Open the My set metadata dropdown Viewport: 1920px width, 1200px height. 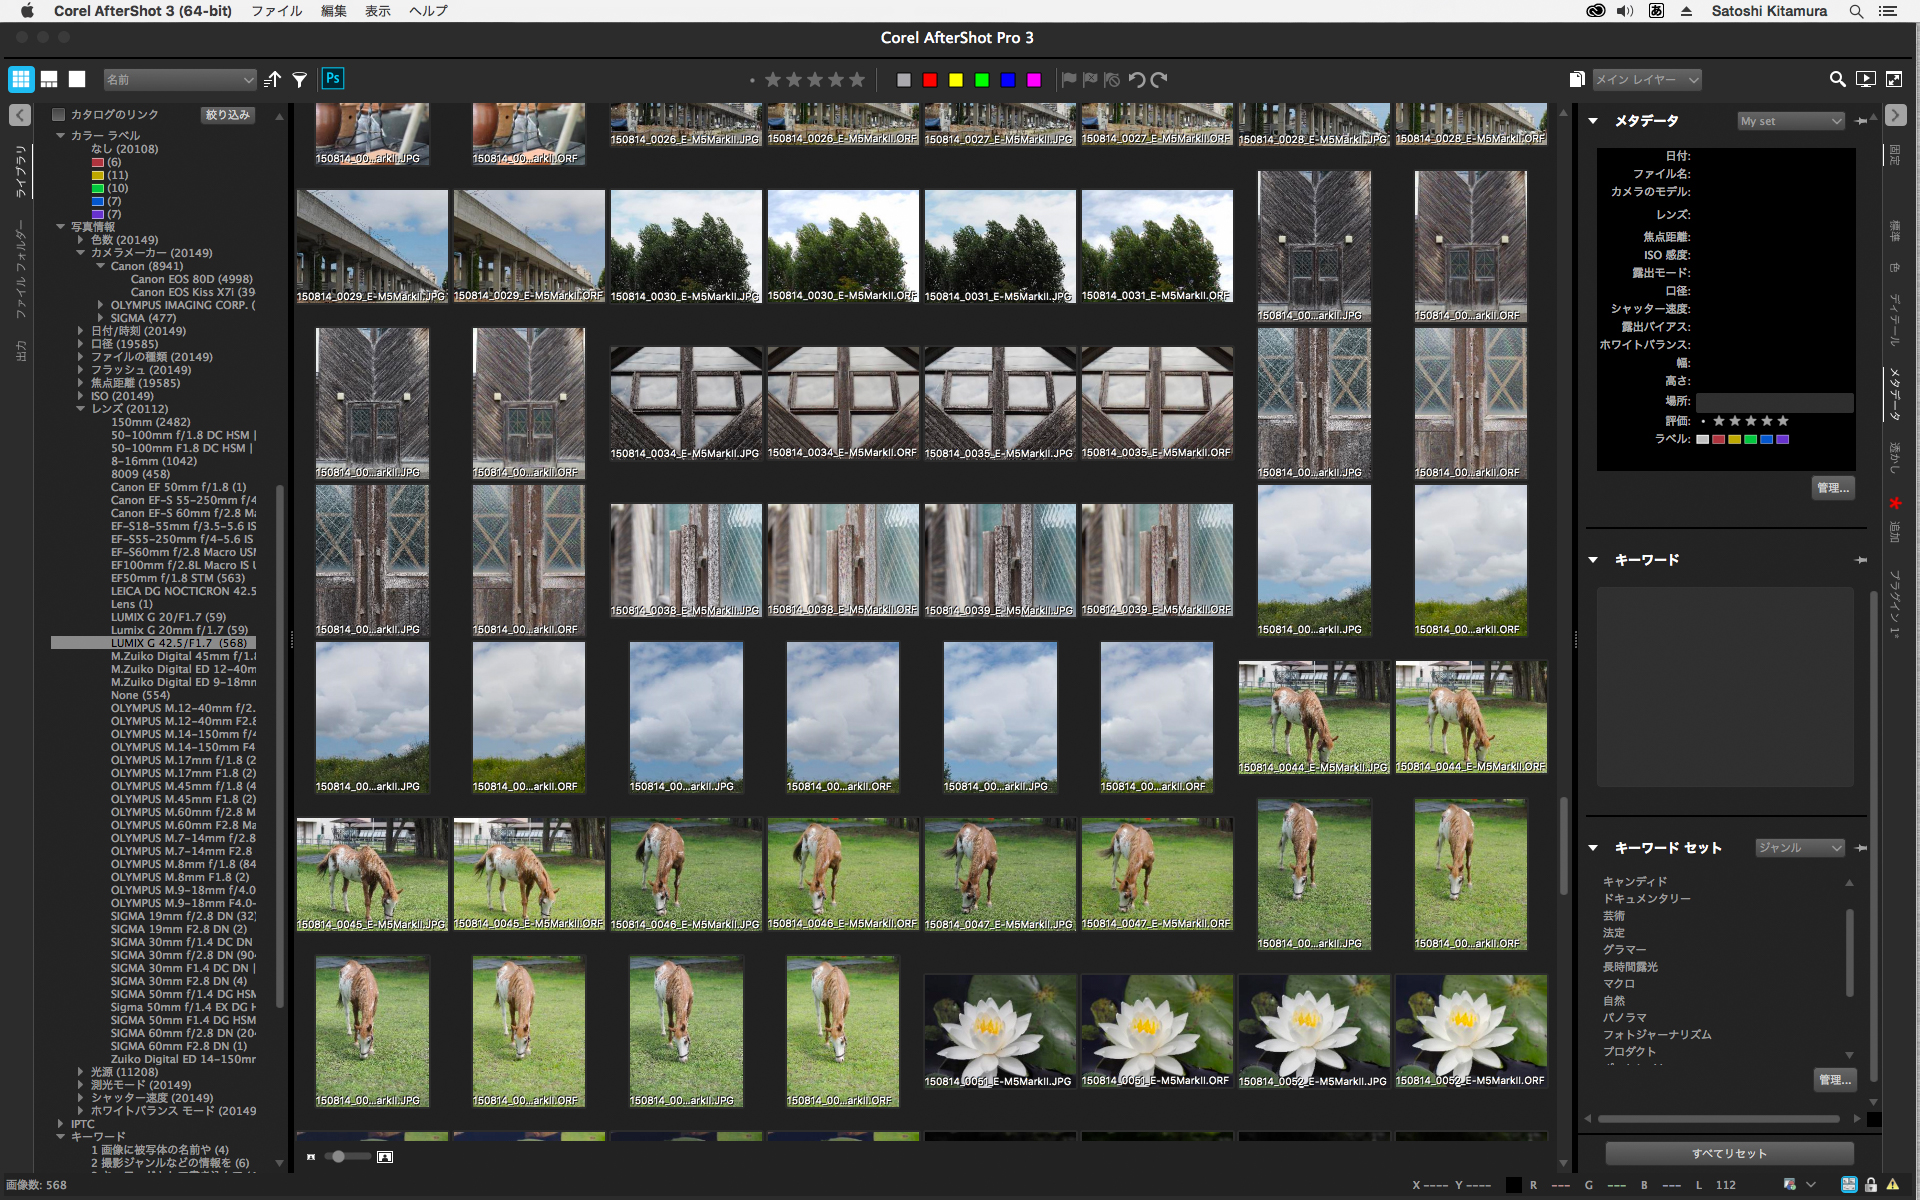pos(1790,121)
